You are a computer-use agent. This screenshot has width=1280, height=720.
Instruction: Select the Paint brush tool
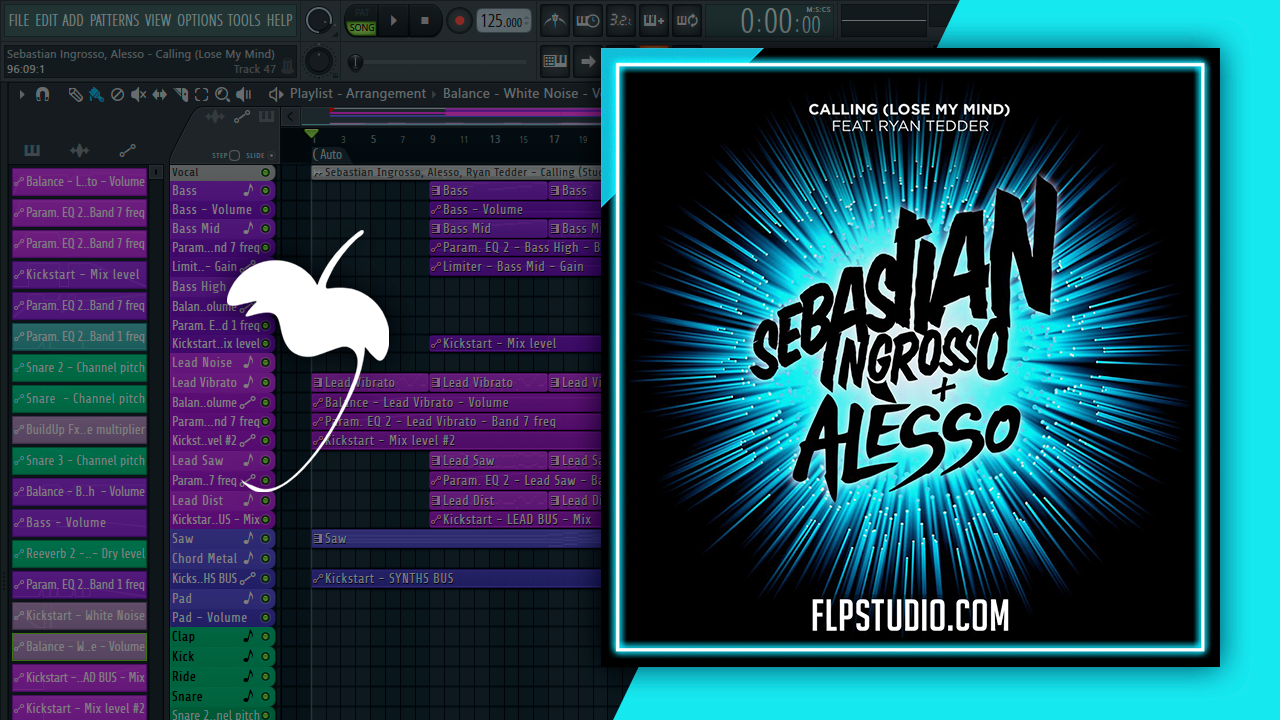click(96, 93)
